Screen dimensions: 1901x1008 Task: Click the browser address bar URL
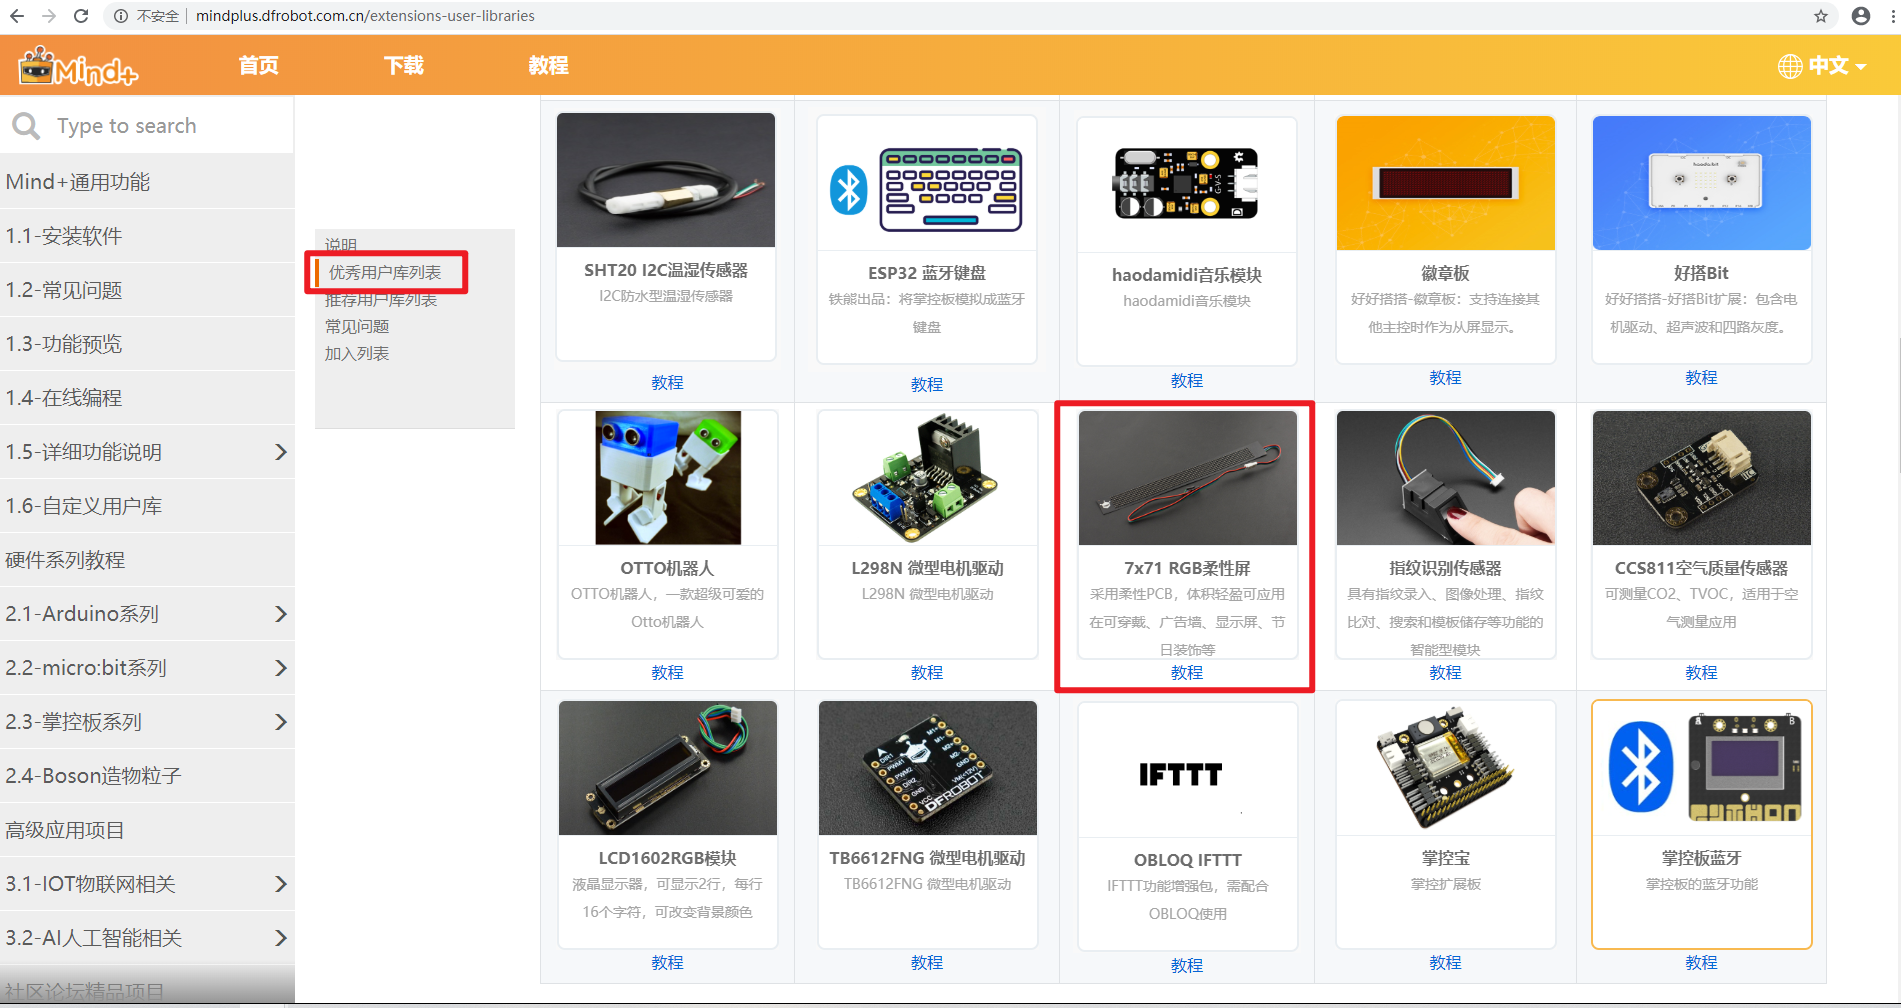[365, 16]
